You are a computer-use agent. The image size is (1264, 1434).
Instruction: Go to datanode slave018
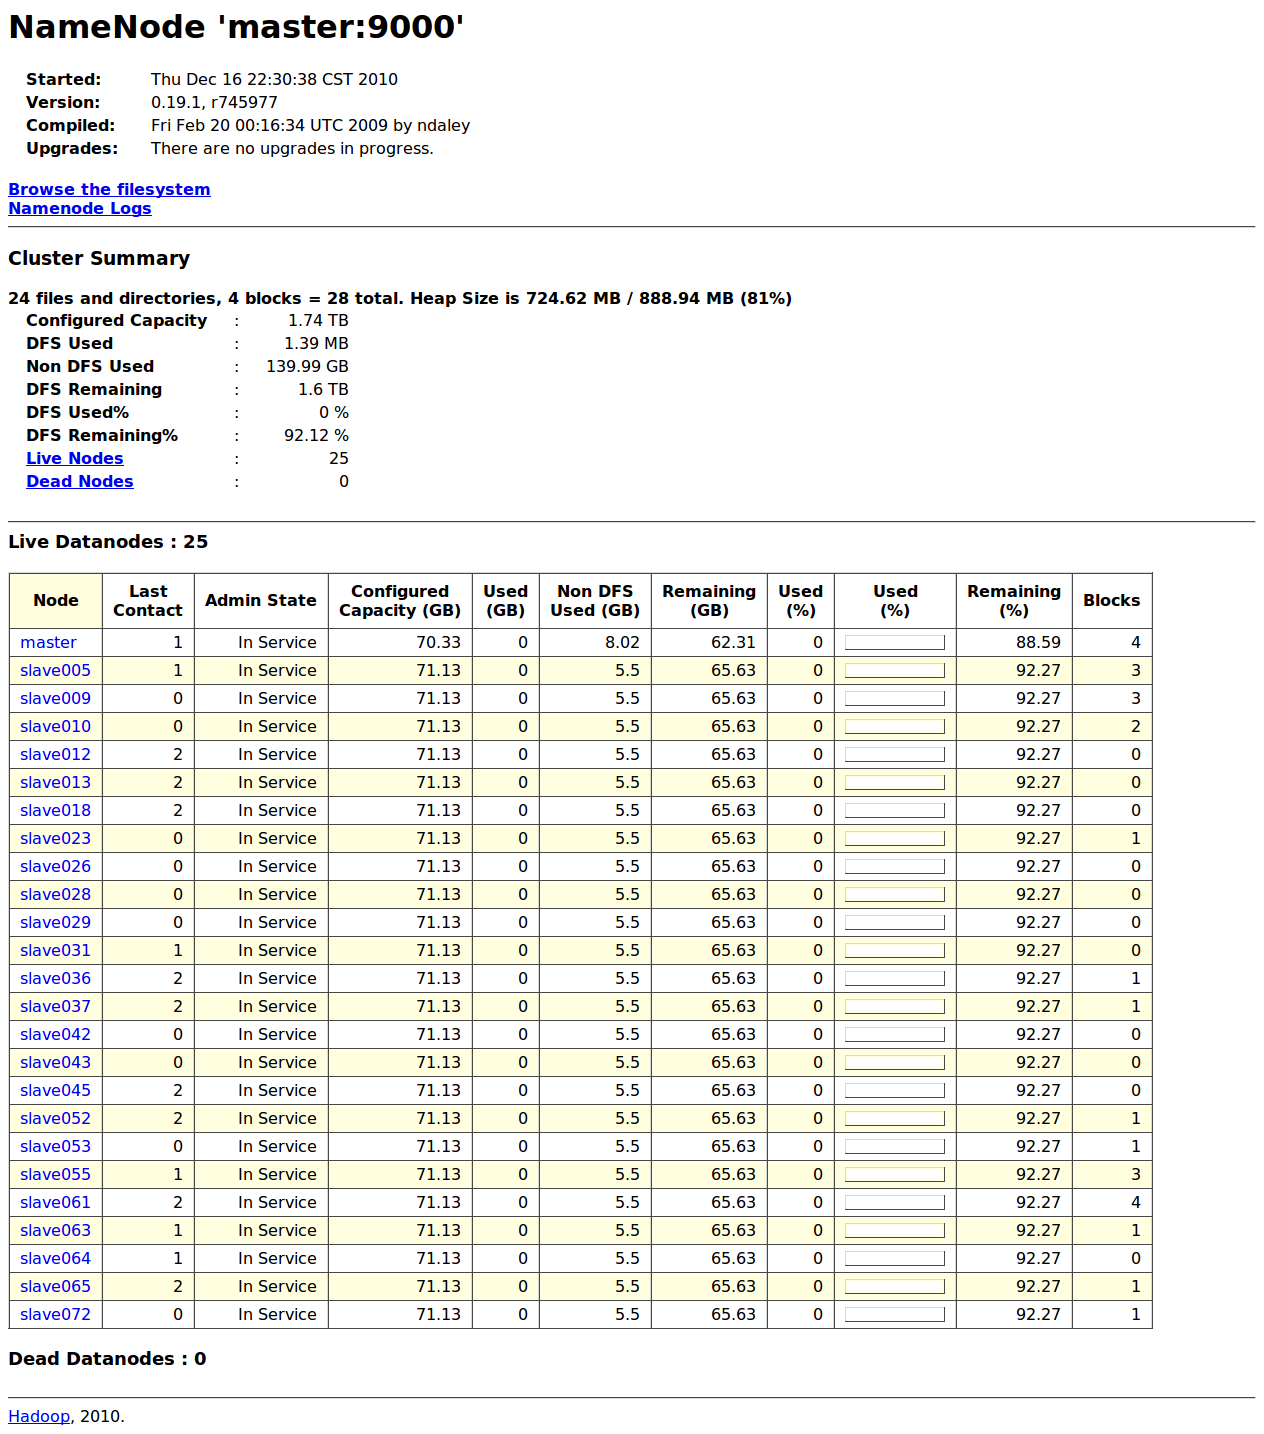pos(55,810)
